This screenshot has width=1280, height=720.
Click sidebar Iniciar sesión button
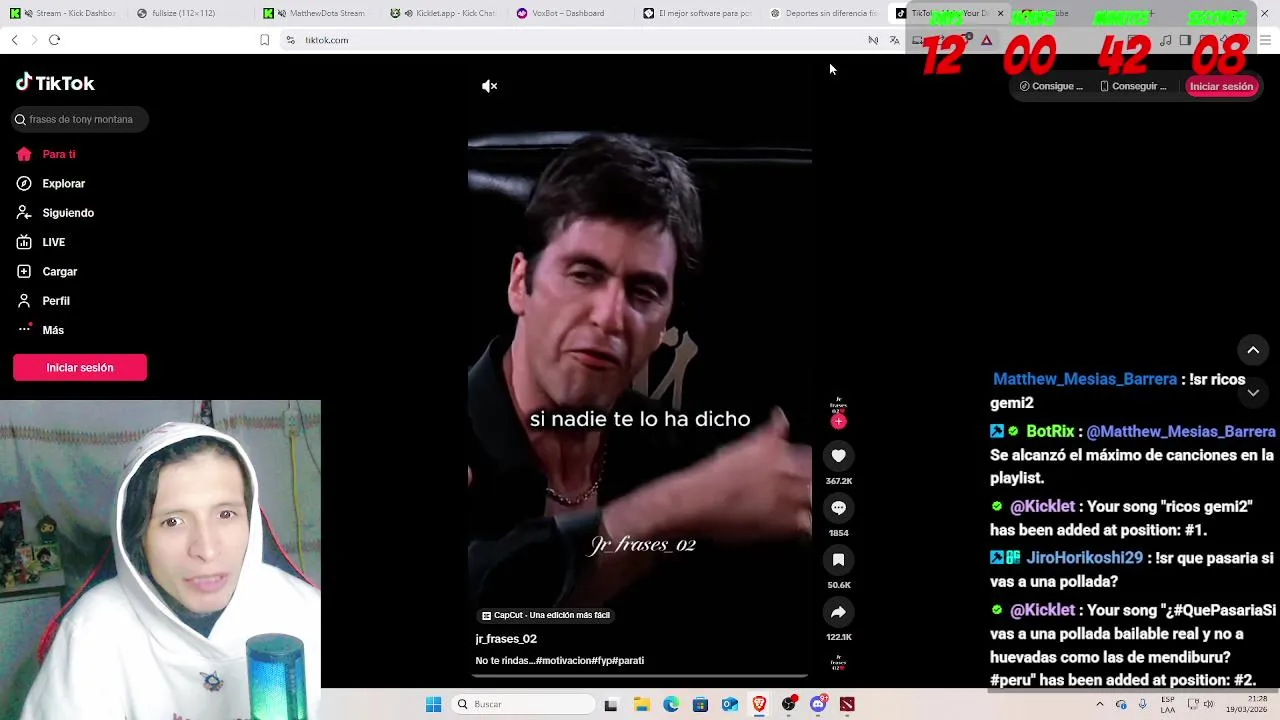(80, 368)
